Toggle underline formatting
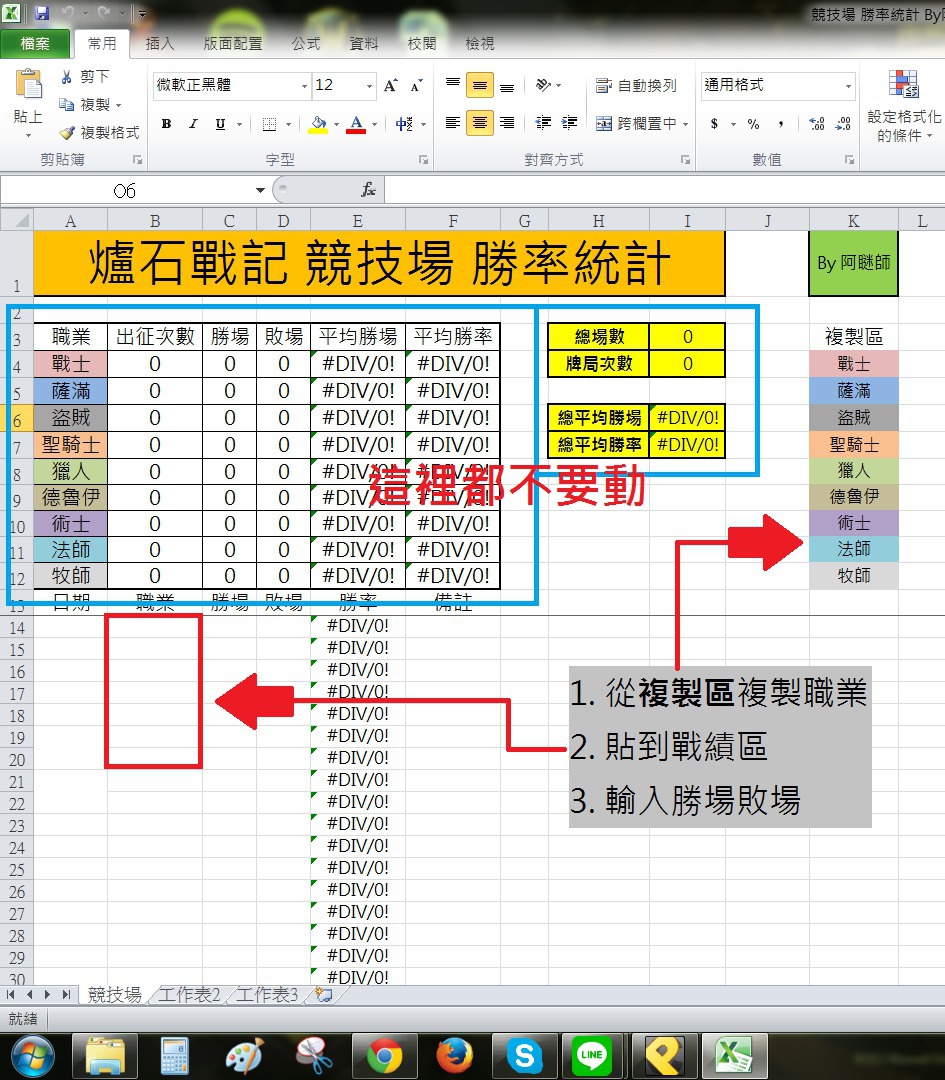This screenshot has height=1080, width=945. click(x=220, y=124)
